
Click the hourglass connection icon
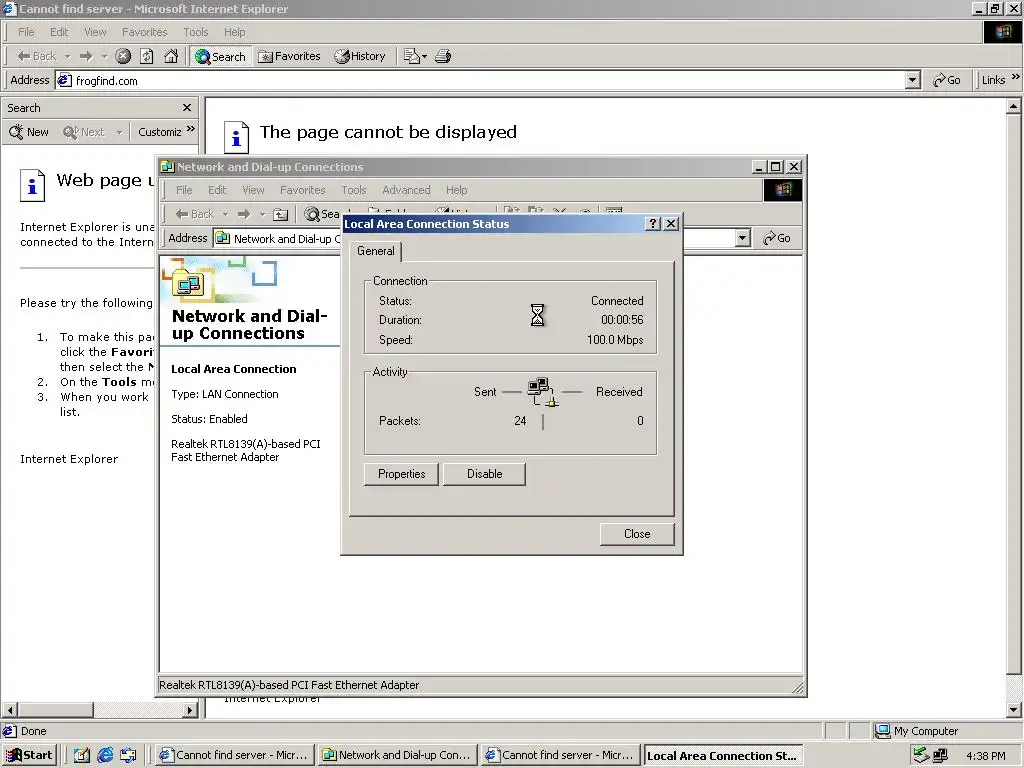537,315
